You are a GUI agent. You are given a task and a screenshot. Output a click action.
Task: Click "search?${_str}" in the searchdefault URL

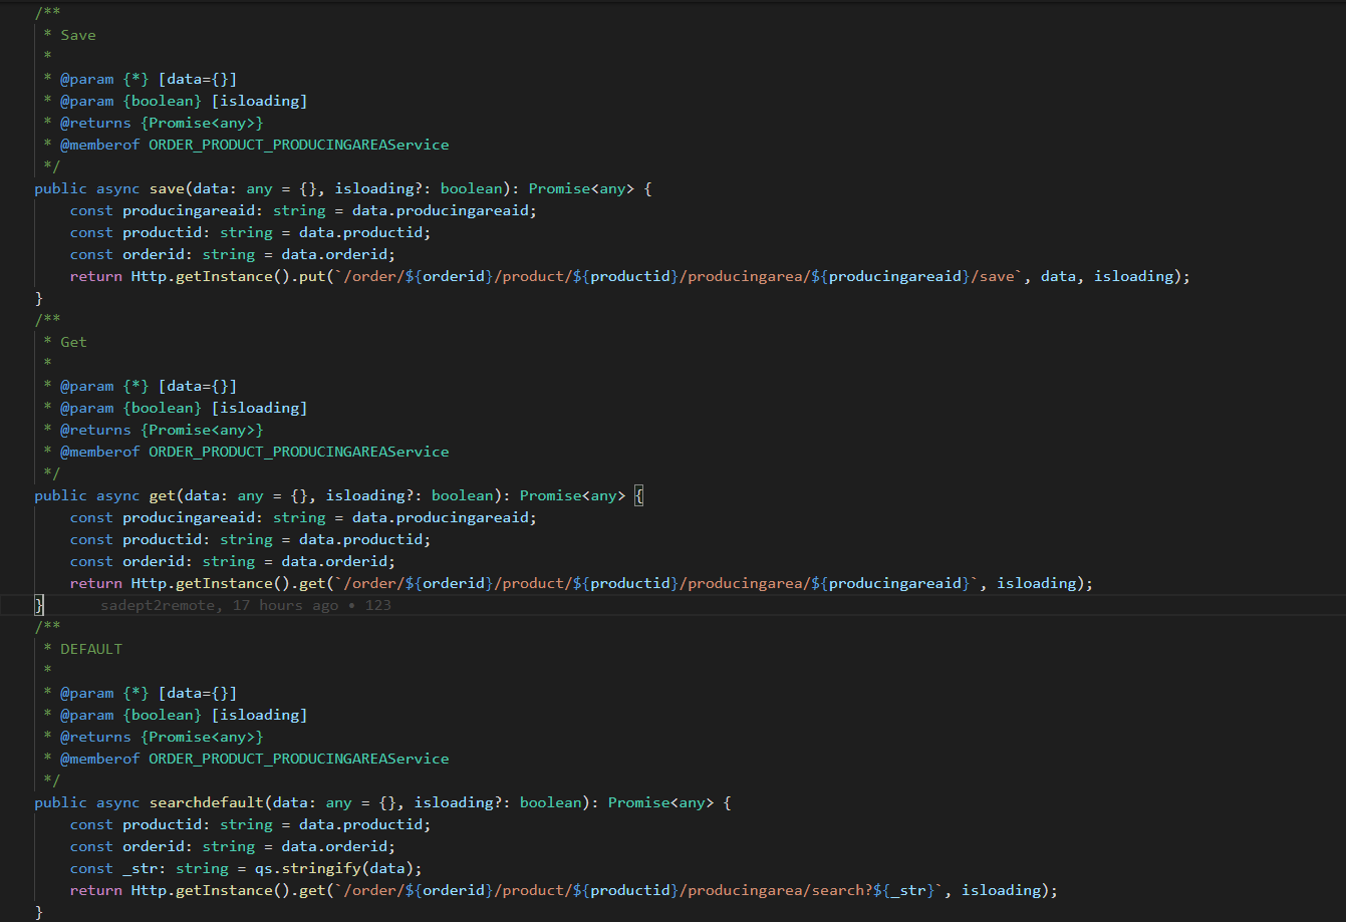pos(875,891)
